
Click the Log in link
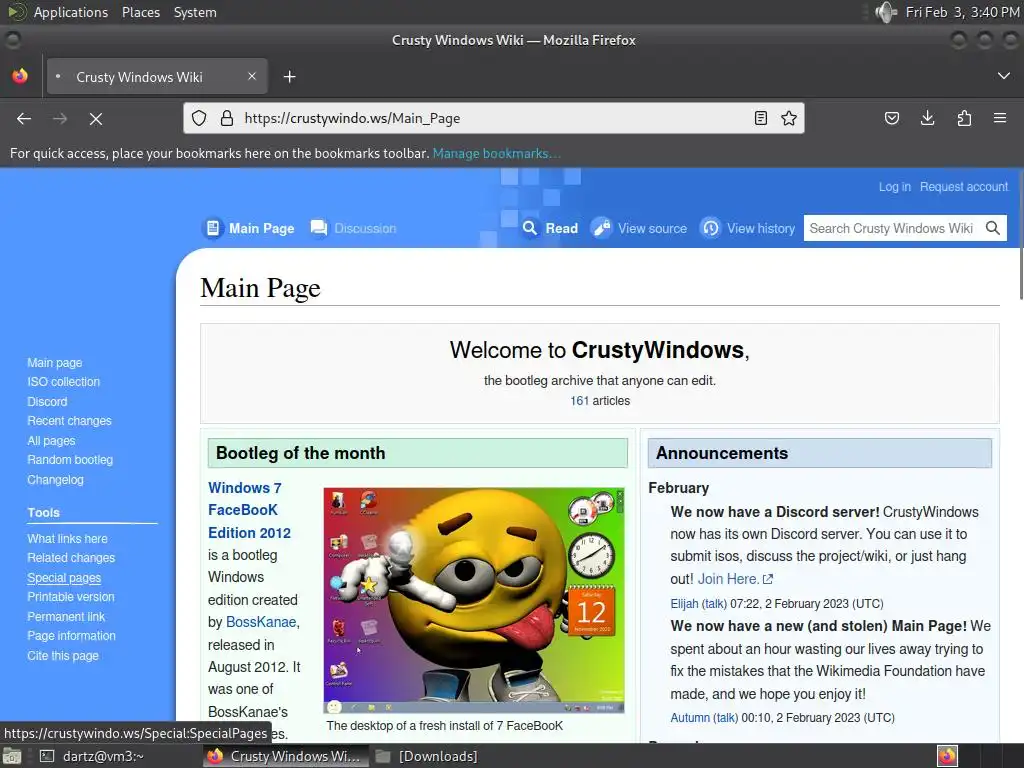tap(894, 187)
